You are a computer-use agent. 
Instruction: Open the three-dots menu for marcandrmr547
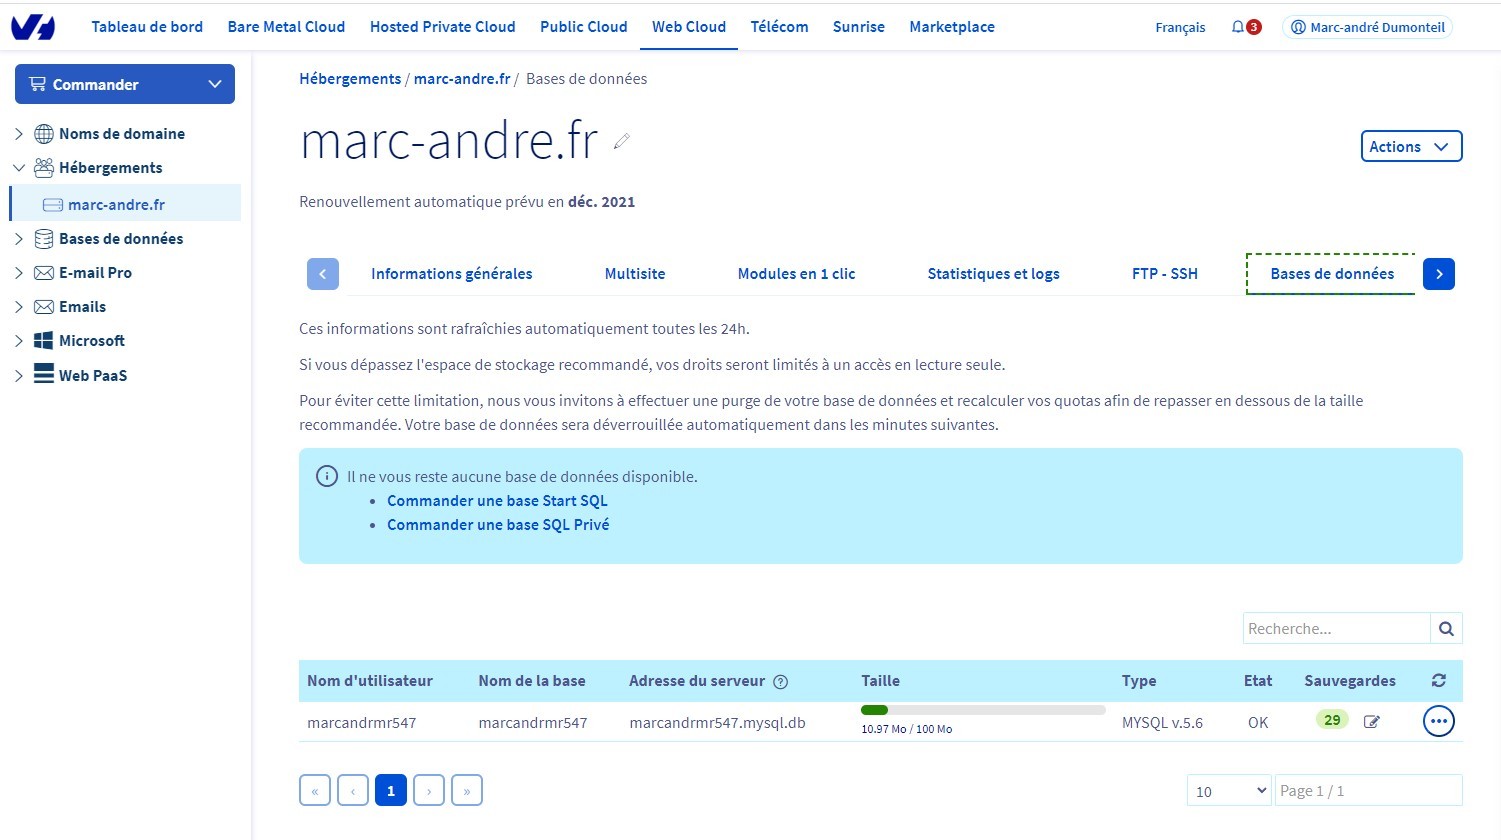point(1438,721)
